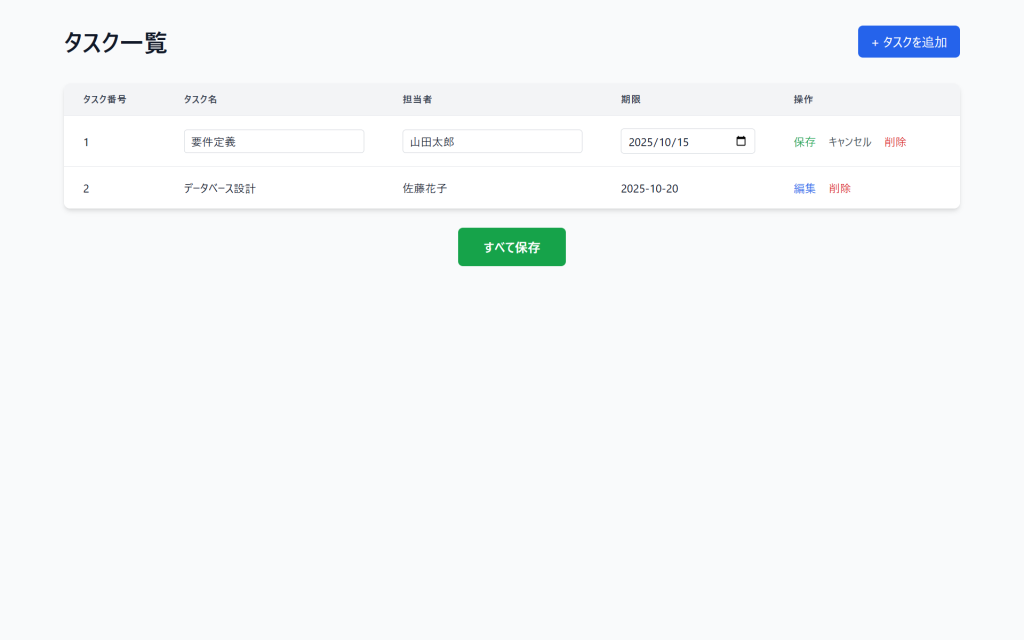Click the 期限 column header
1024x640 pixels.
630,100
